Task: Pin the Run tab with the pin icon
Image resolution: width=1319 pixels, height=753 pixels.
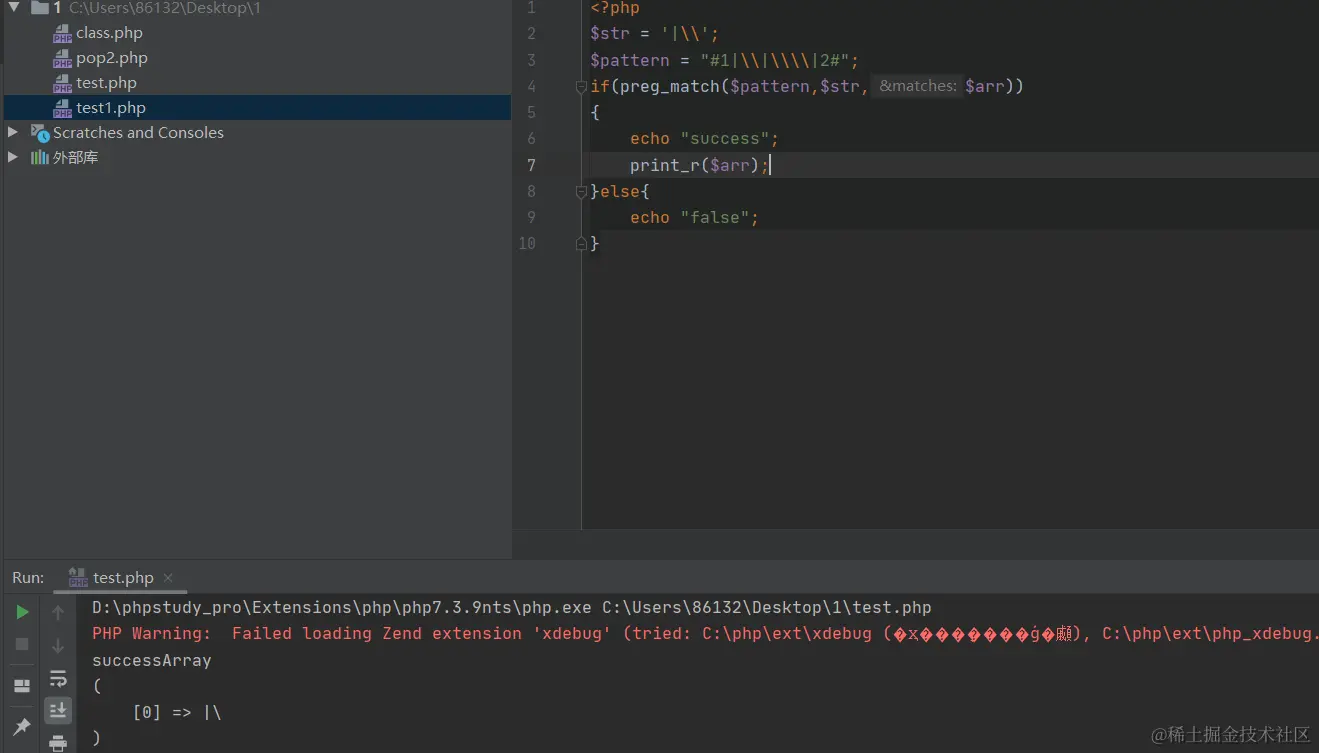Action: (22, 726)
